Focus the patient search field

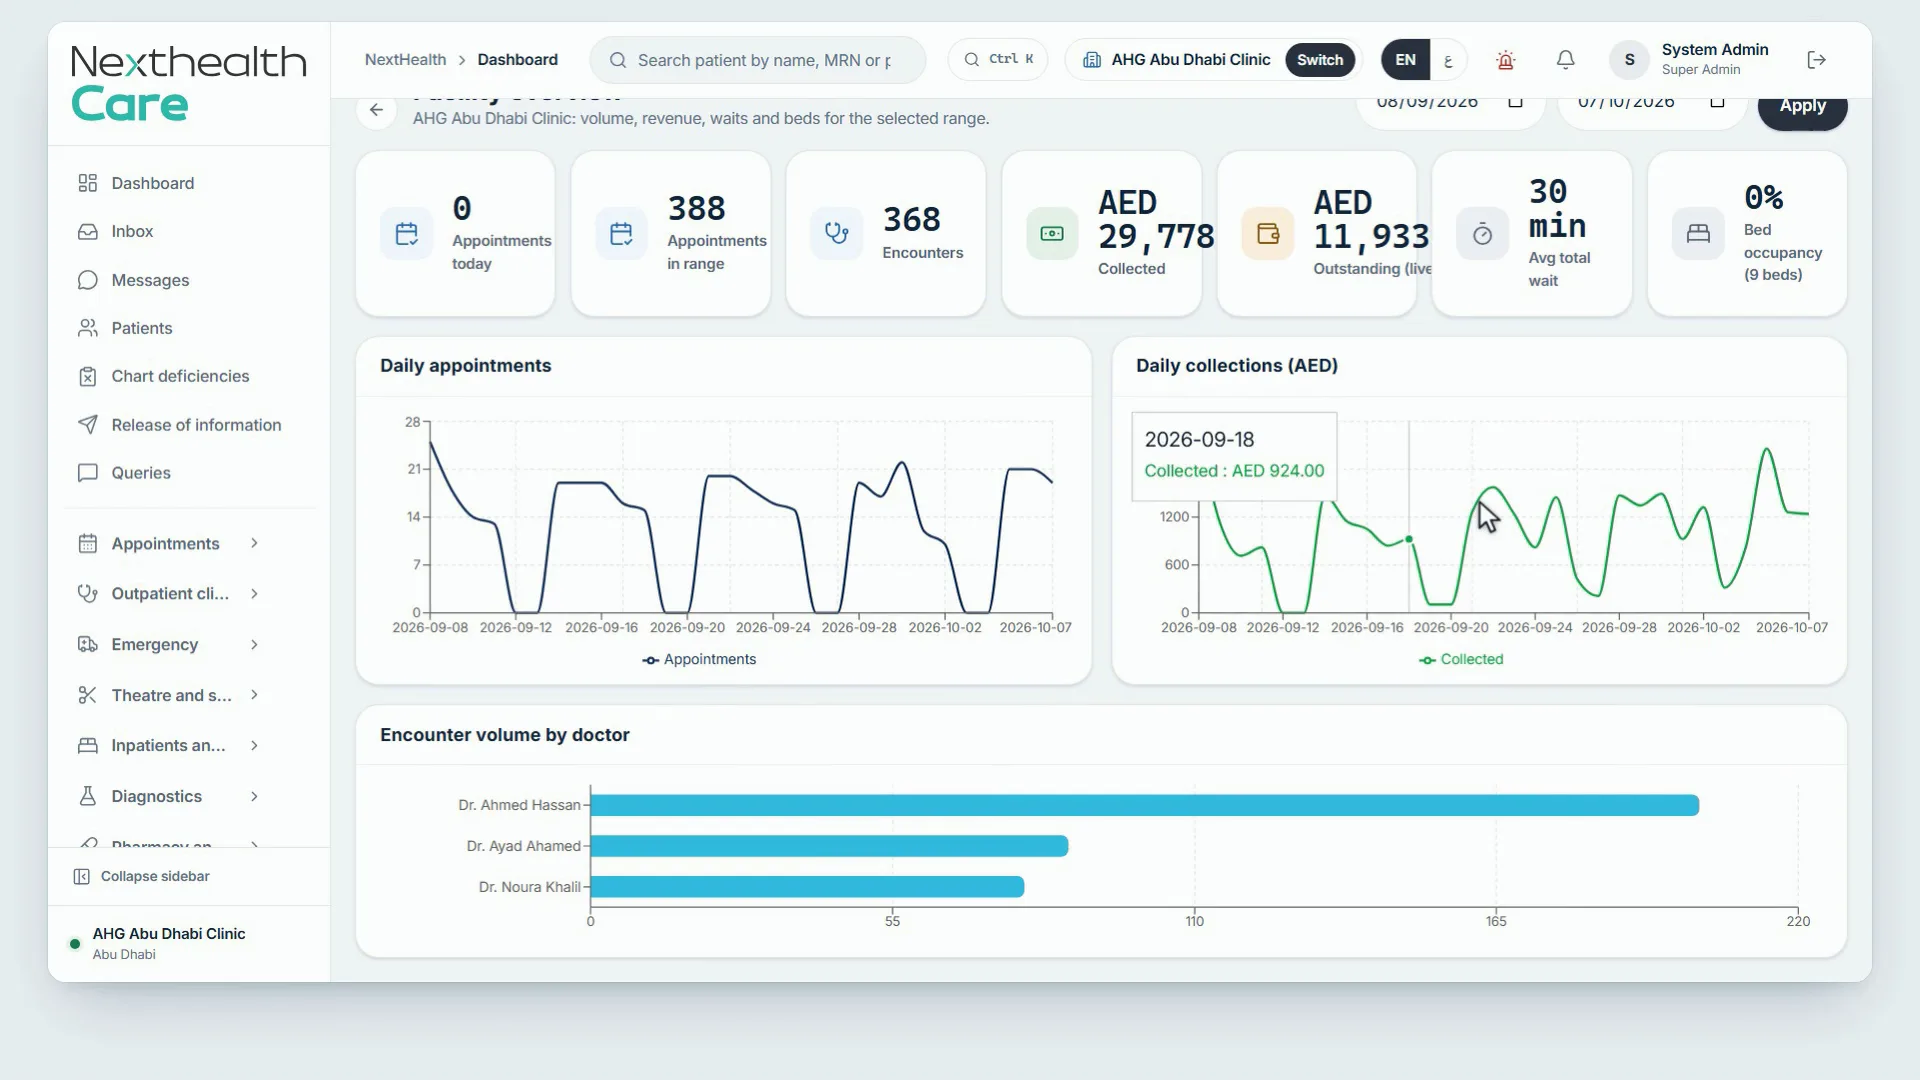(x=757, y=60)
